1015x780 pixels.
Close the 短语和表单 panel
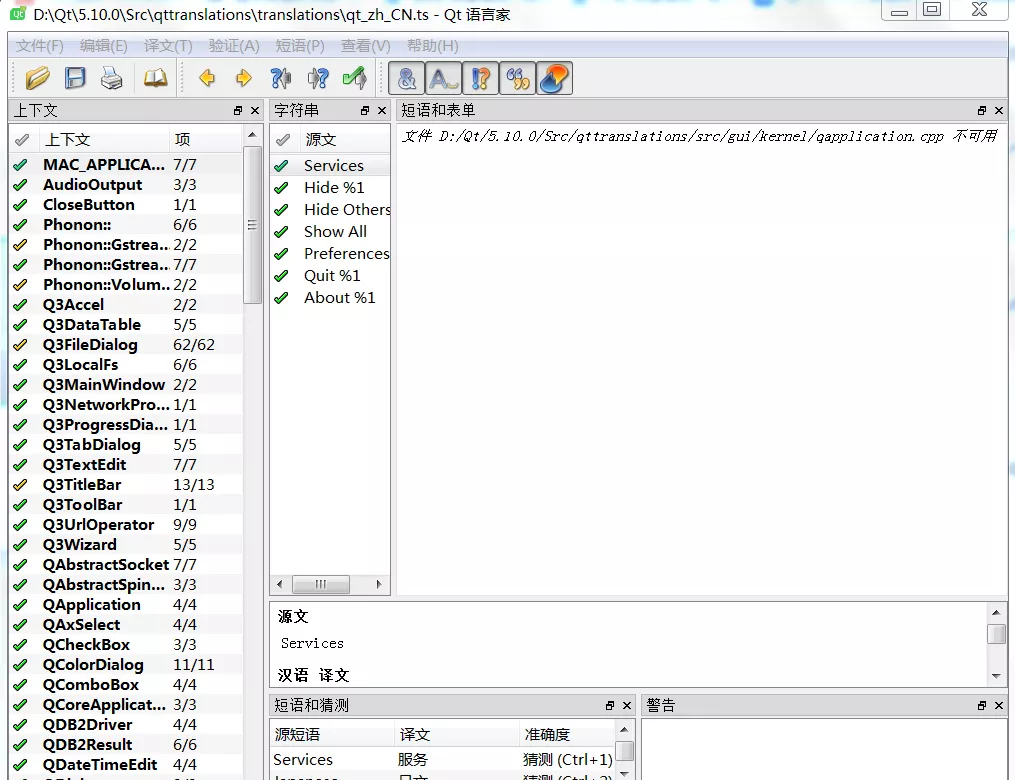(999, 111)
